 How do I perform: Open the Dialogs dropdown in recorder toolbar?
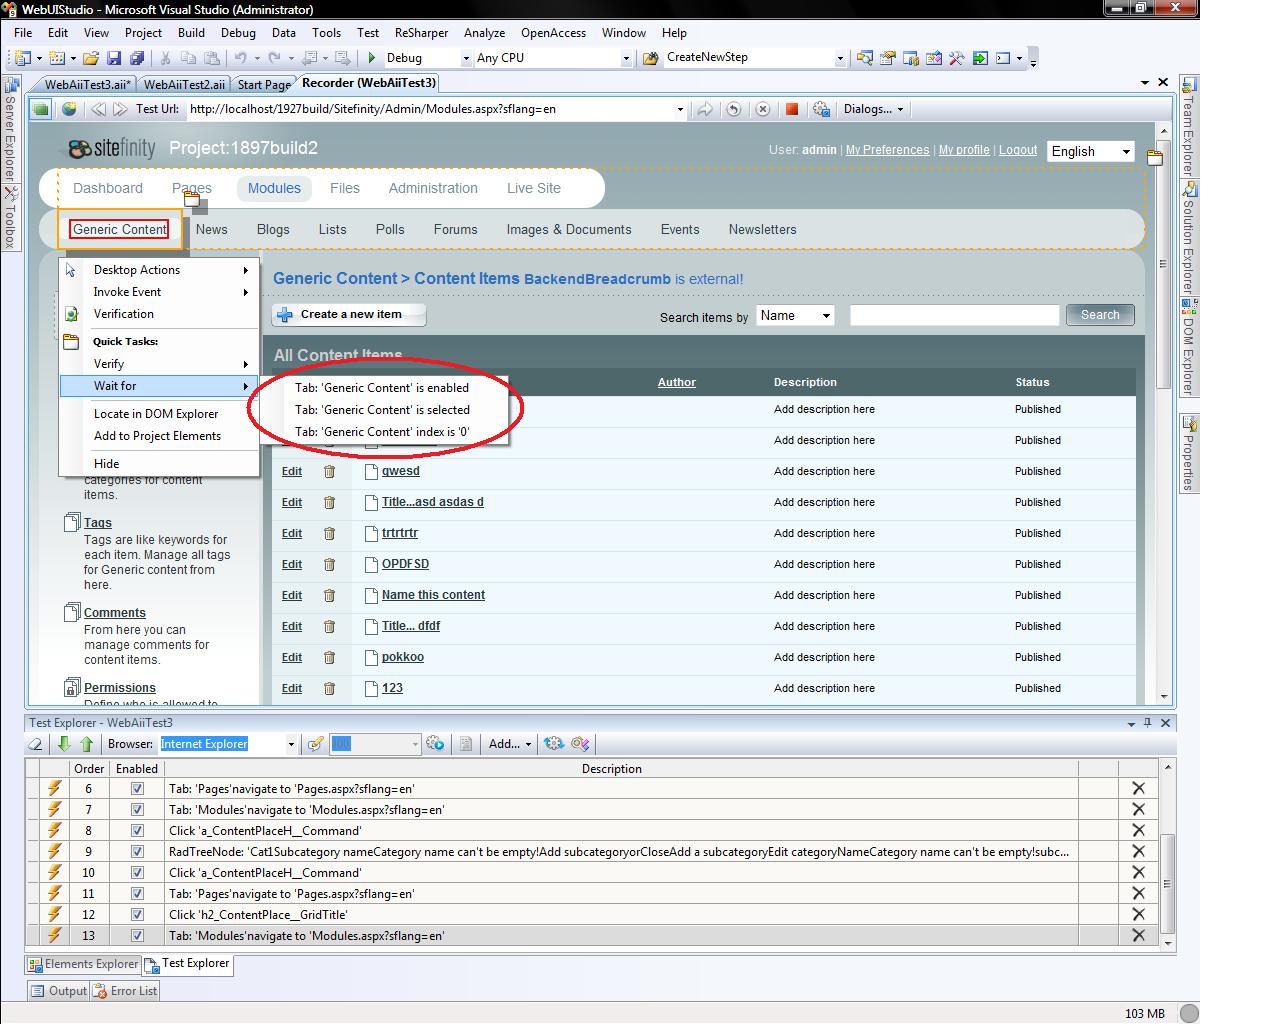click(873, 109)
